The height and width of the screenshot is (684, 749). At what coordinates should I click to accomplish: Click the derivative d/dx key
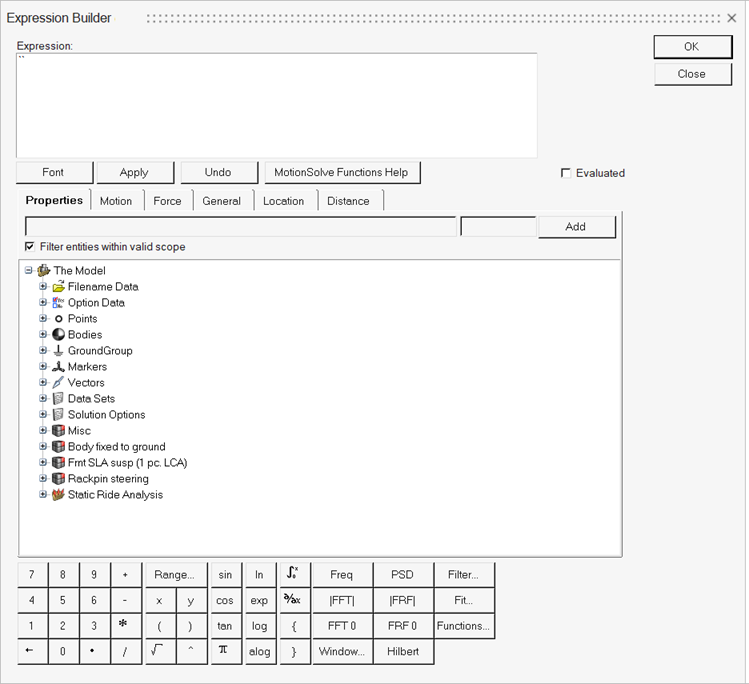[291, 600]
